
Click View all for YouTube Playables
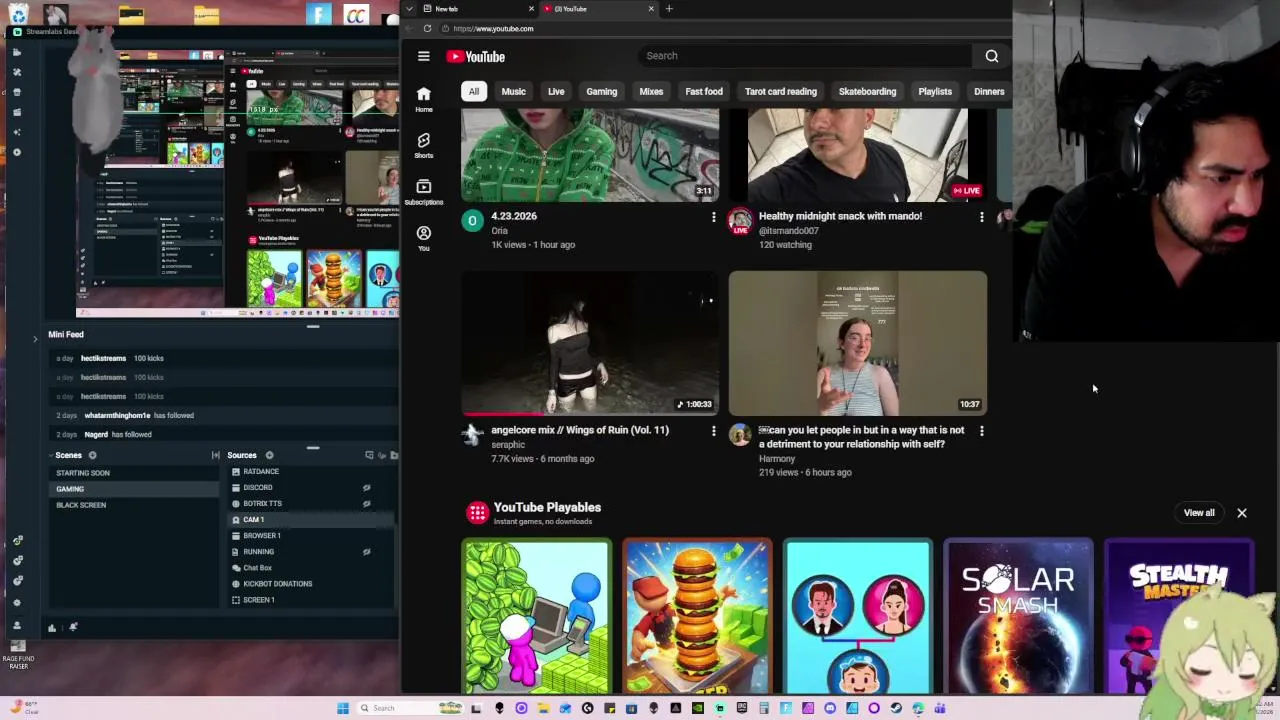click(x=1199, y=513)
